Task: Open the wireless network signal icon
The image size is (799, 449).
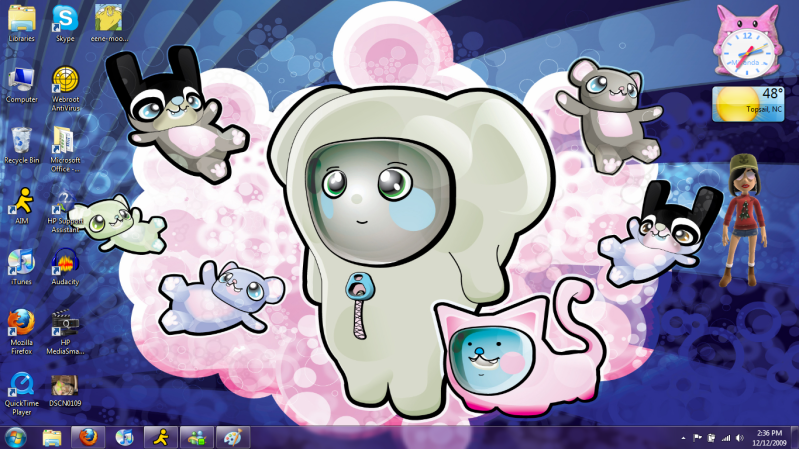Action: click(726, 438)
